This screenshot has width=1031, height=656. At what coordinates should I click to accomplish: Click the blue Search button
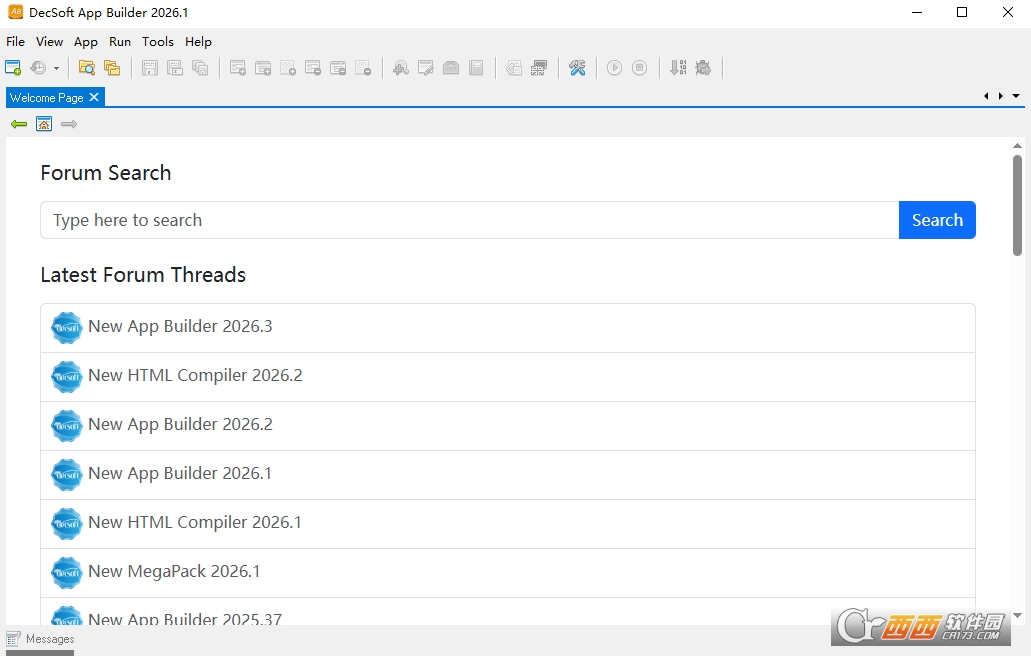[x=937, y=220]
